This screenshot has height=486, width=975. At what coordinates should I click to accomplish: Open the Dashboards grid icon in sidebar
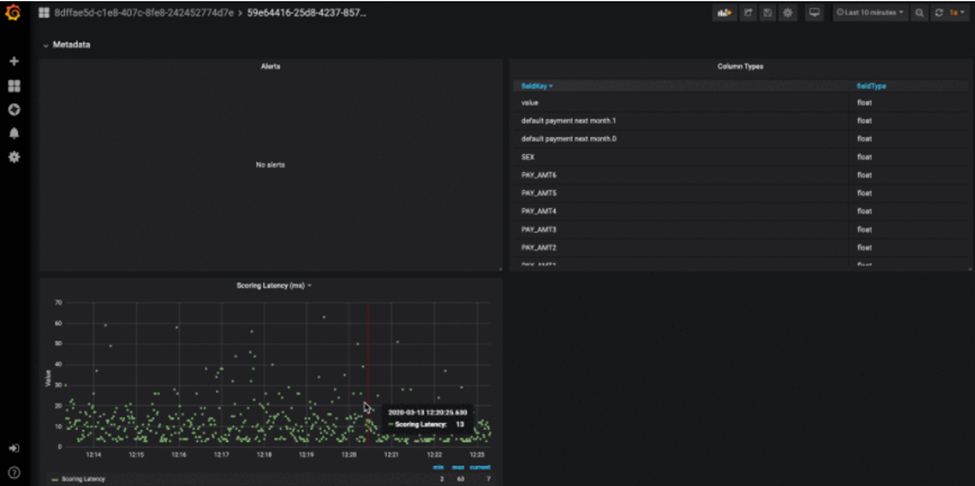14,86
